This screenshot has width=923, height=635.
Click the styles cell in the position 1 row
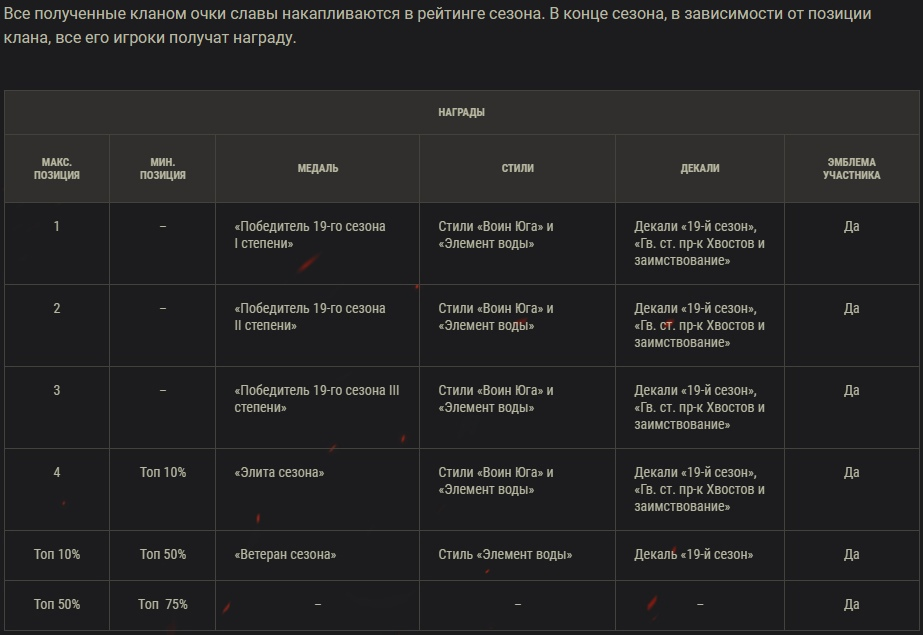(x=496, y=235)
